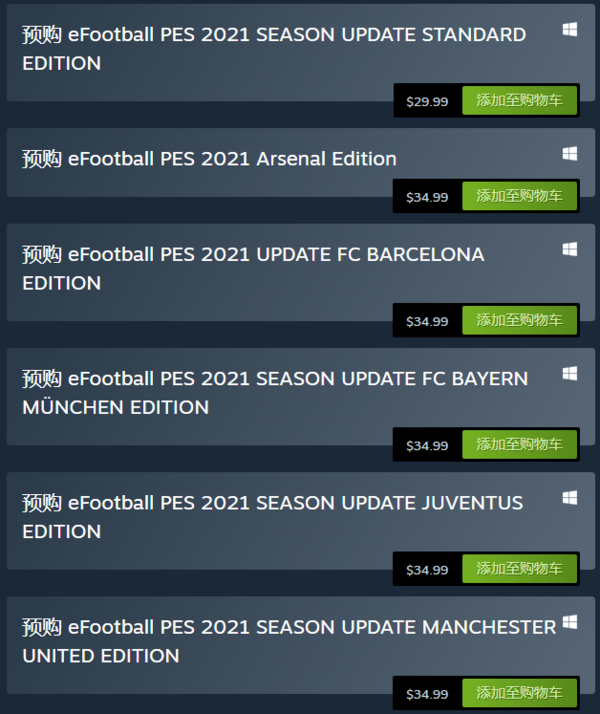
Task: Open the FC Barcelona Edition title
Action: 253,268
